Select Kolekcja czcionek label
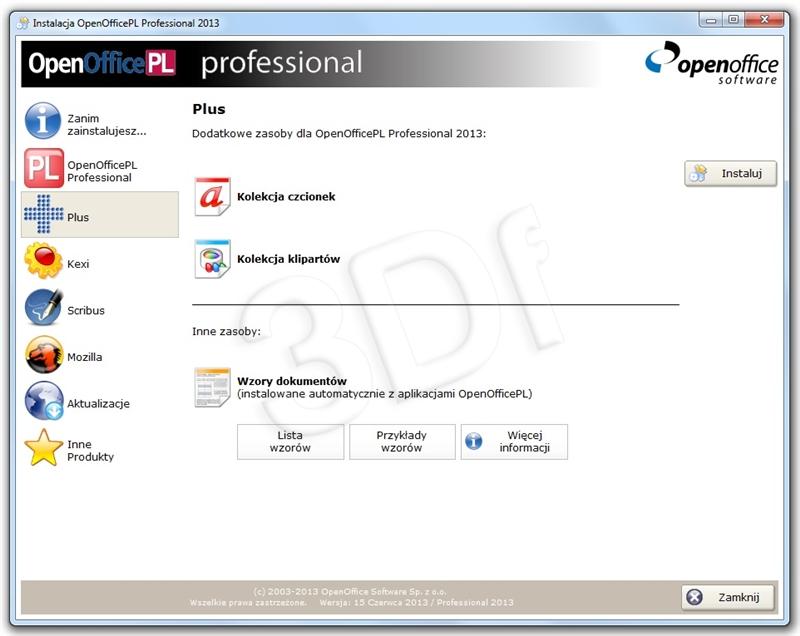This screenshot has width=800, height=636. pos(286,197)
